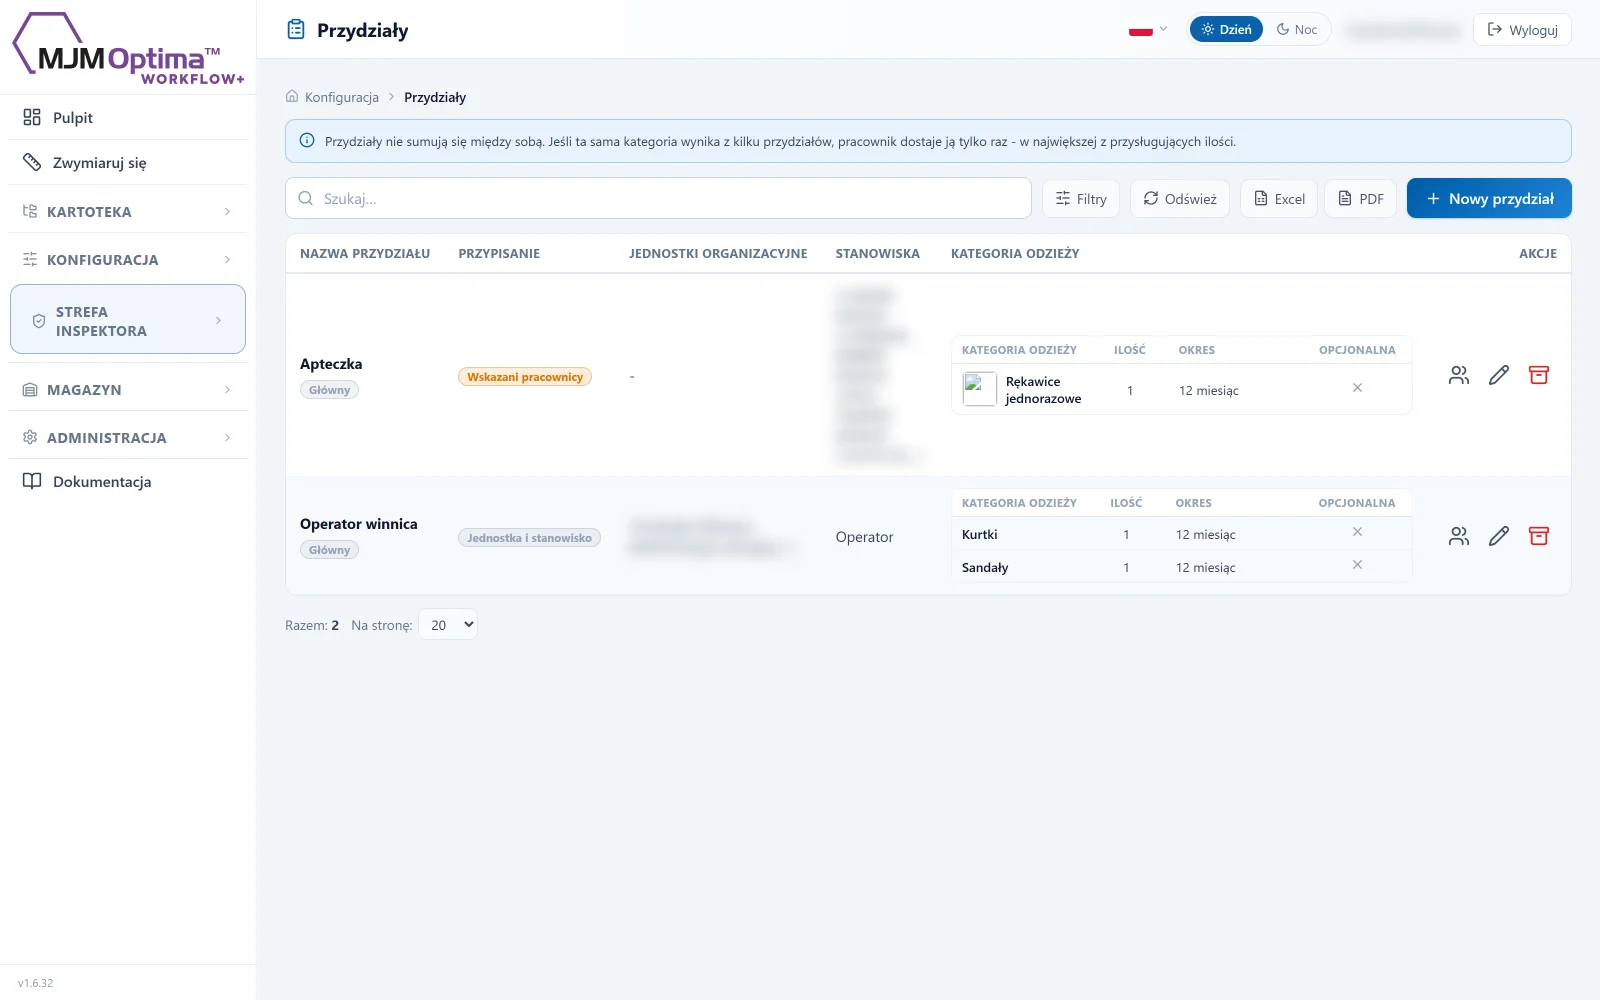
Task: Open the per-page count dropdown
Action: [x=448, y=625]
